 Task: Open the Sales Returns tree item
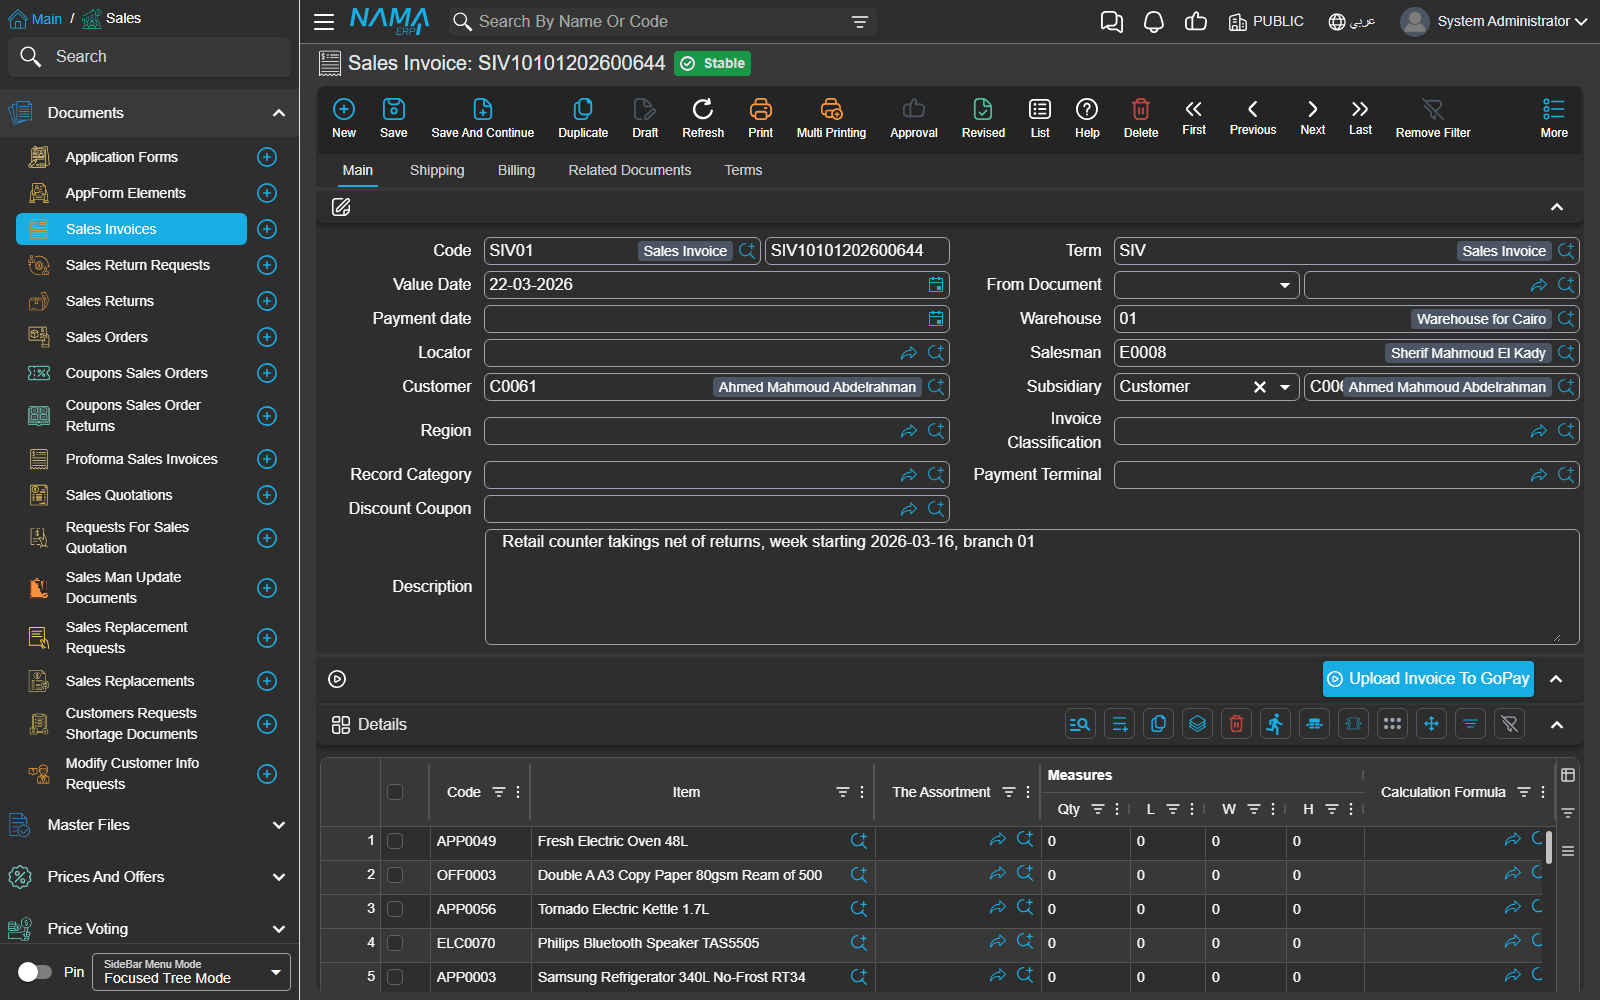tap(110, 301)
